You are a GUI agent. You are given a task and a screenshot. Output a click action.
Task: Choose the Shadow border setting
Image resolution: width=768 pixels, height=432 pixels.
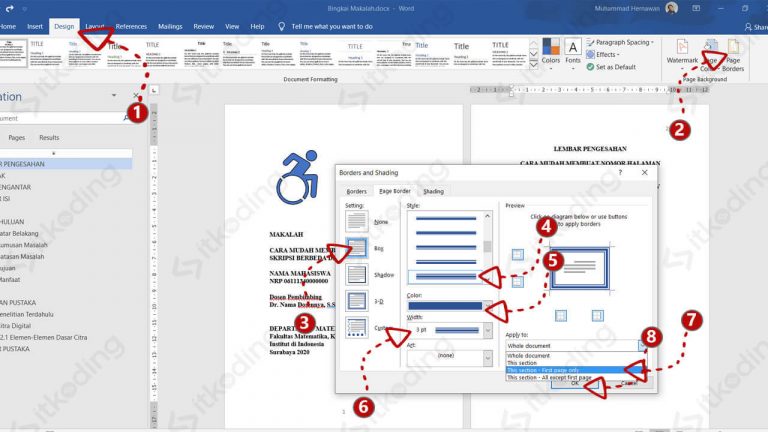click(x=357, y=275)
